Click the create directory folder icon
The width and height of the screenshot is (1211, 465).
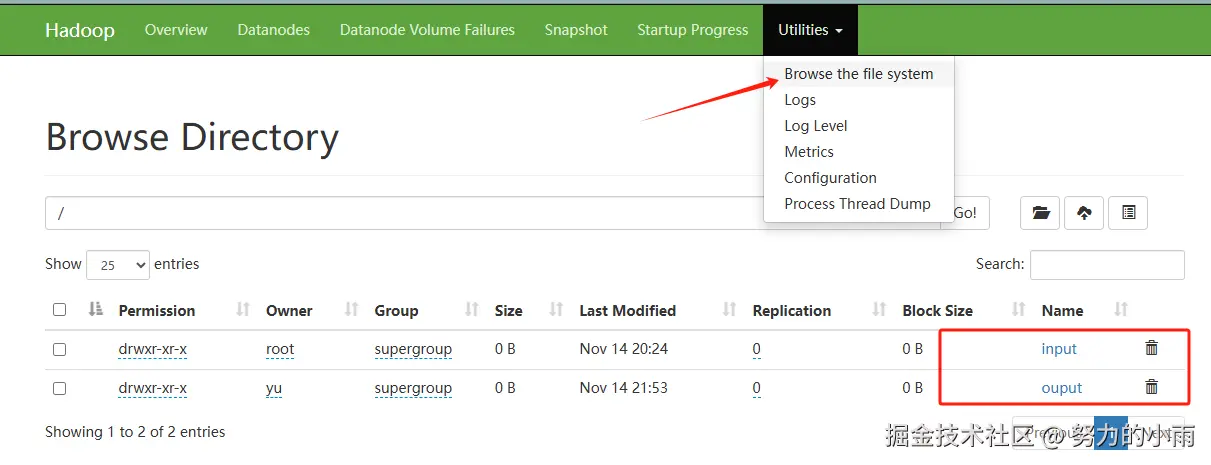(x=1040, y=213)
